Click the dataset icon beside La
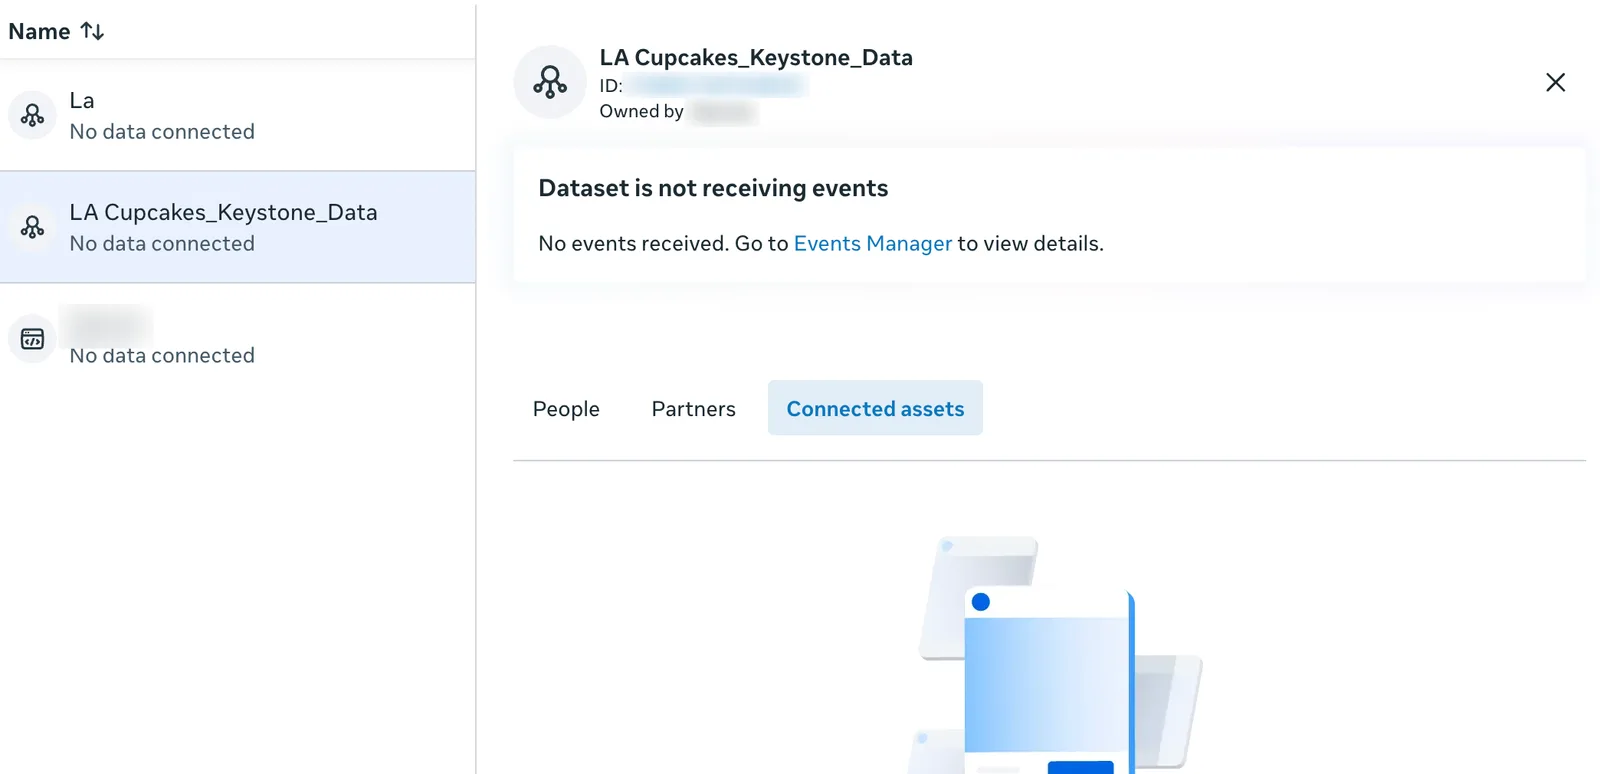 click(x=32, y=115)
